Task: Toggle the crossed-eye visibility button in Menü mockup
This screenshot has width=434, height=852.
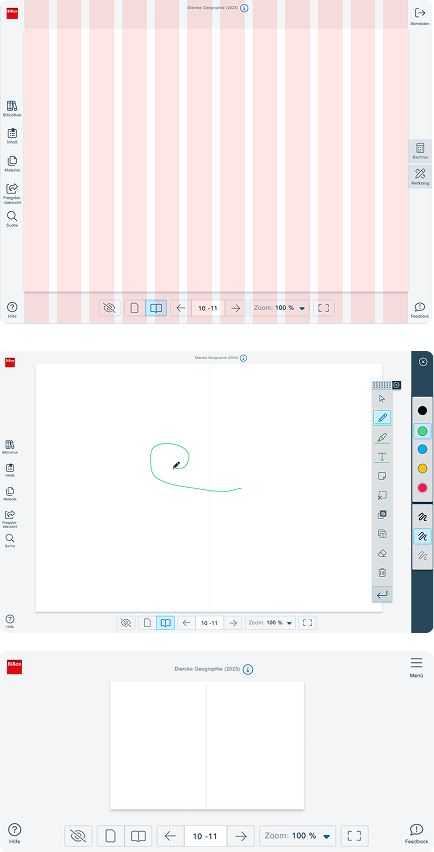Action: click(79, 836)
